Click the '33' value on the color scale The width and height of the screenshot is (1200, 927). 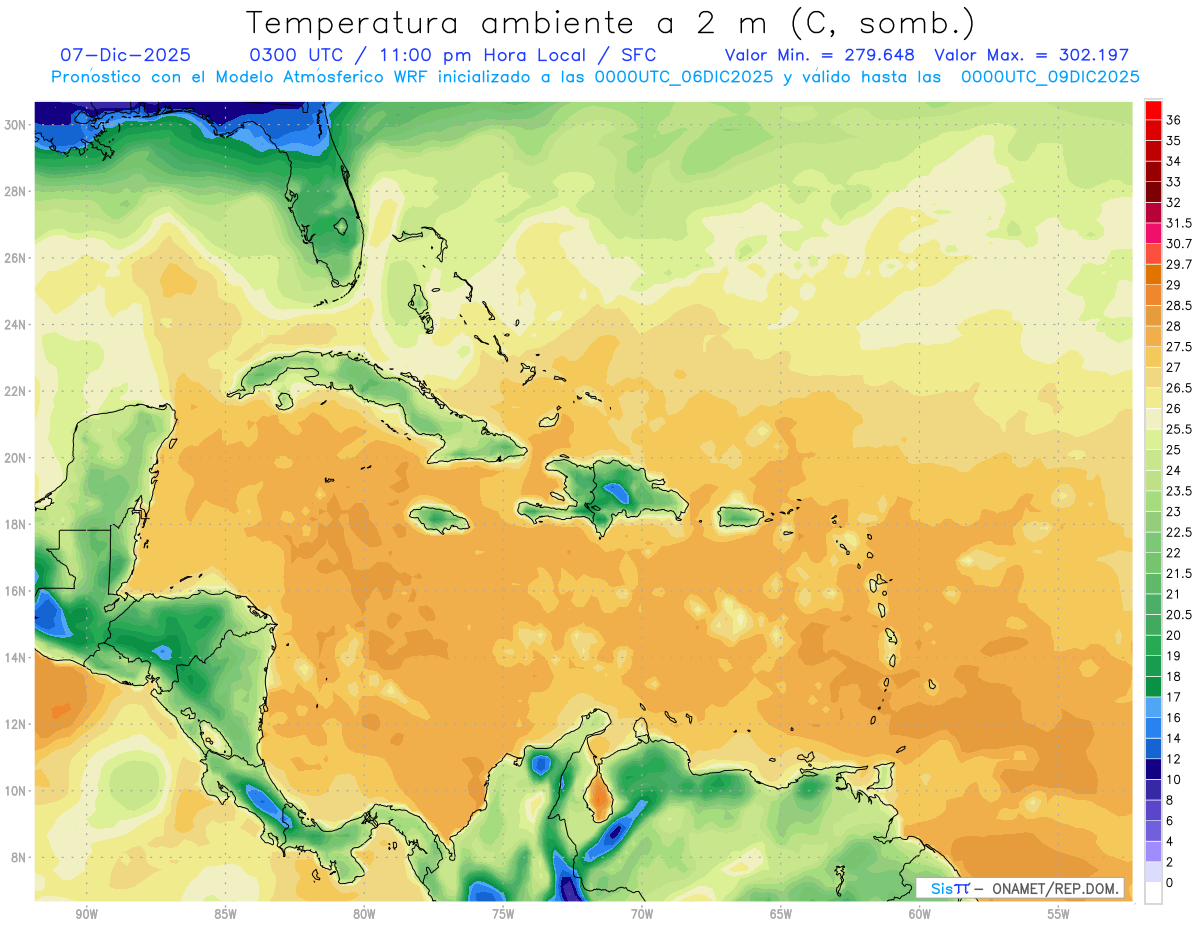pyautogui.click(x=1174, y=182)
